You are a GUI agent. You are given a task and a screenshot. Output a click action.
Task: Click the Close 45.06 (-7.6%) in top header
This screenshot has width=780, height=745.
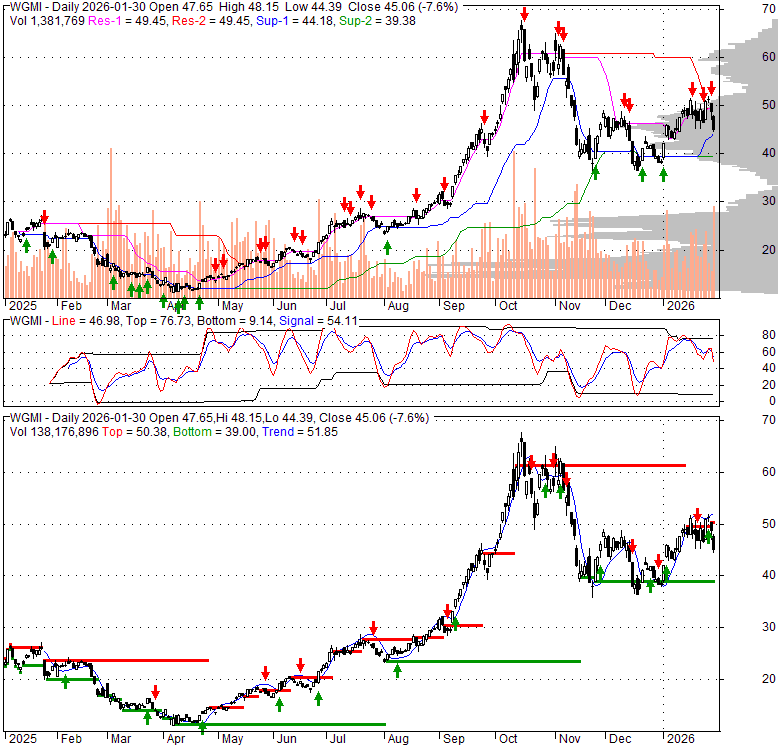click(x=403, y=7)
